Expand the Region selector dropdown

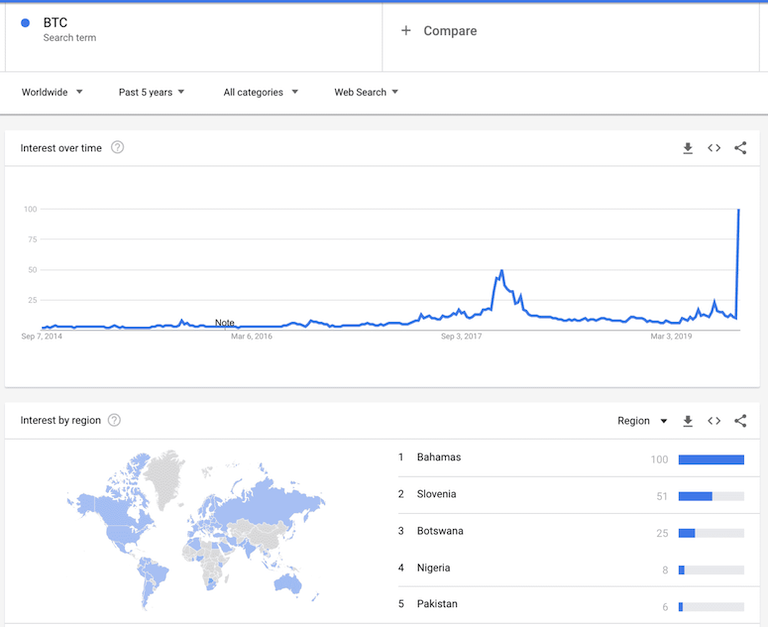click(x=642, y=421)
